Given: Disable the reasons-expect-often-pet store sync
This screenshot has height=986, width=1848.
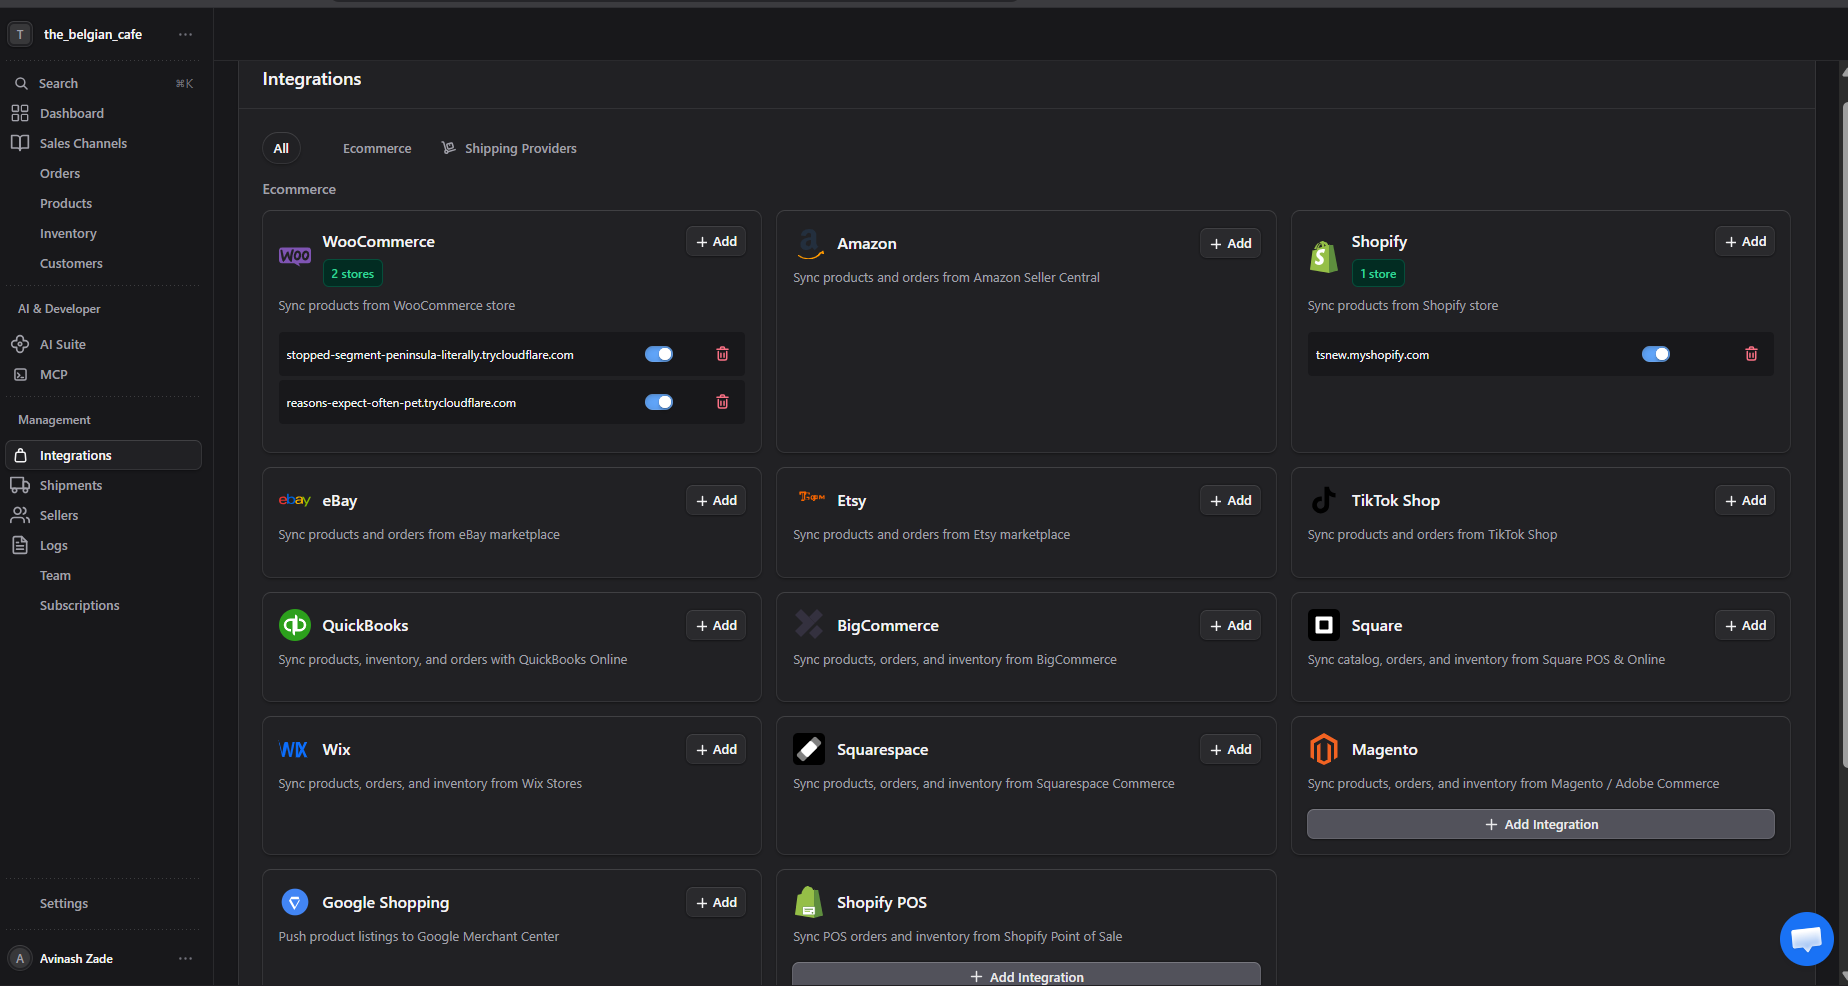Looking at the screenshot, I should pyautogui.click(x=658, y=402).
